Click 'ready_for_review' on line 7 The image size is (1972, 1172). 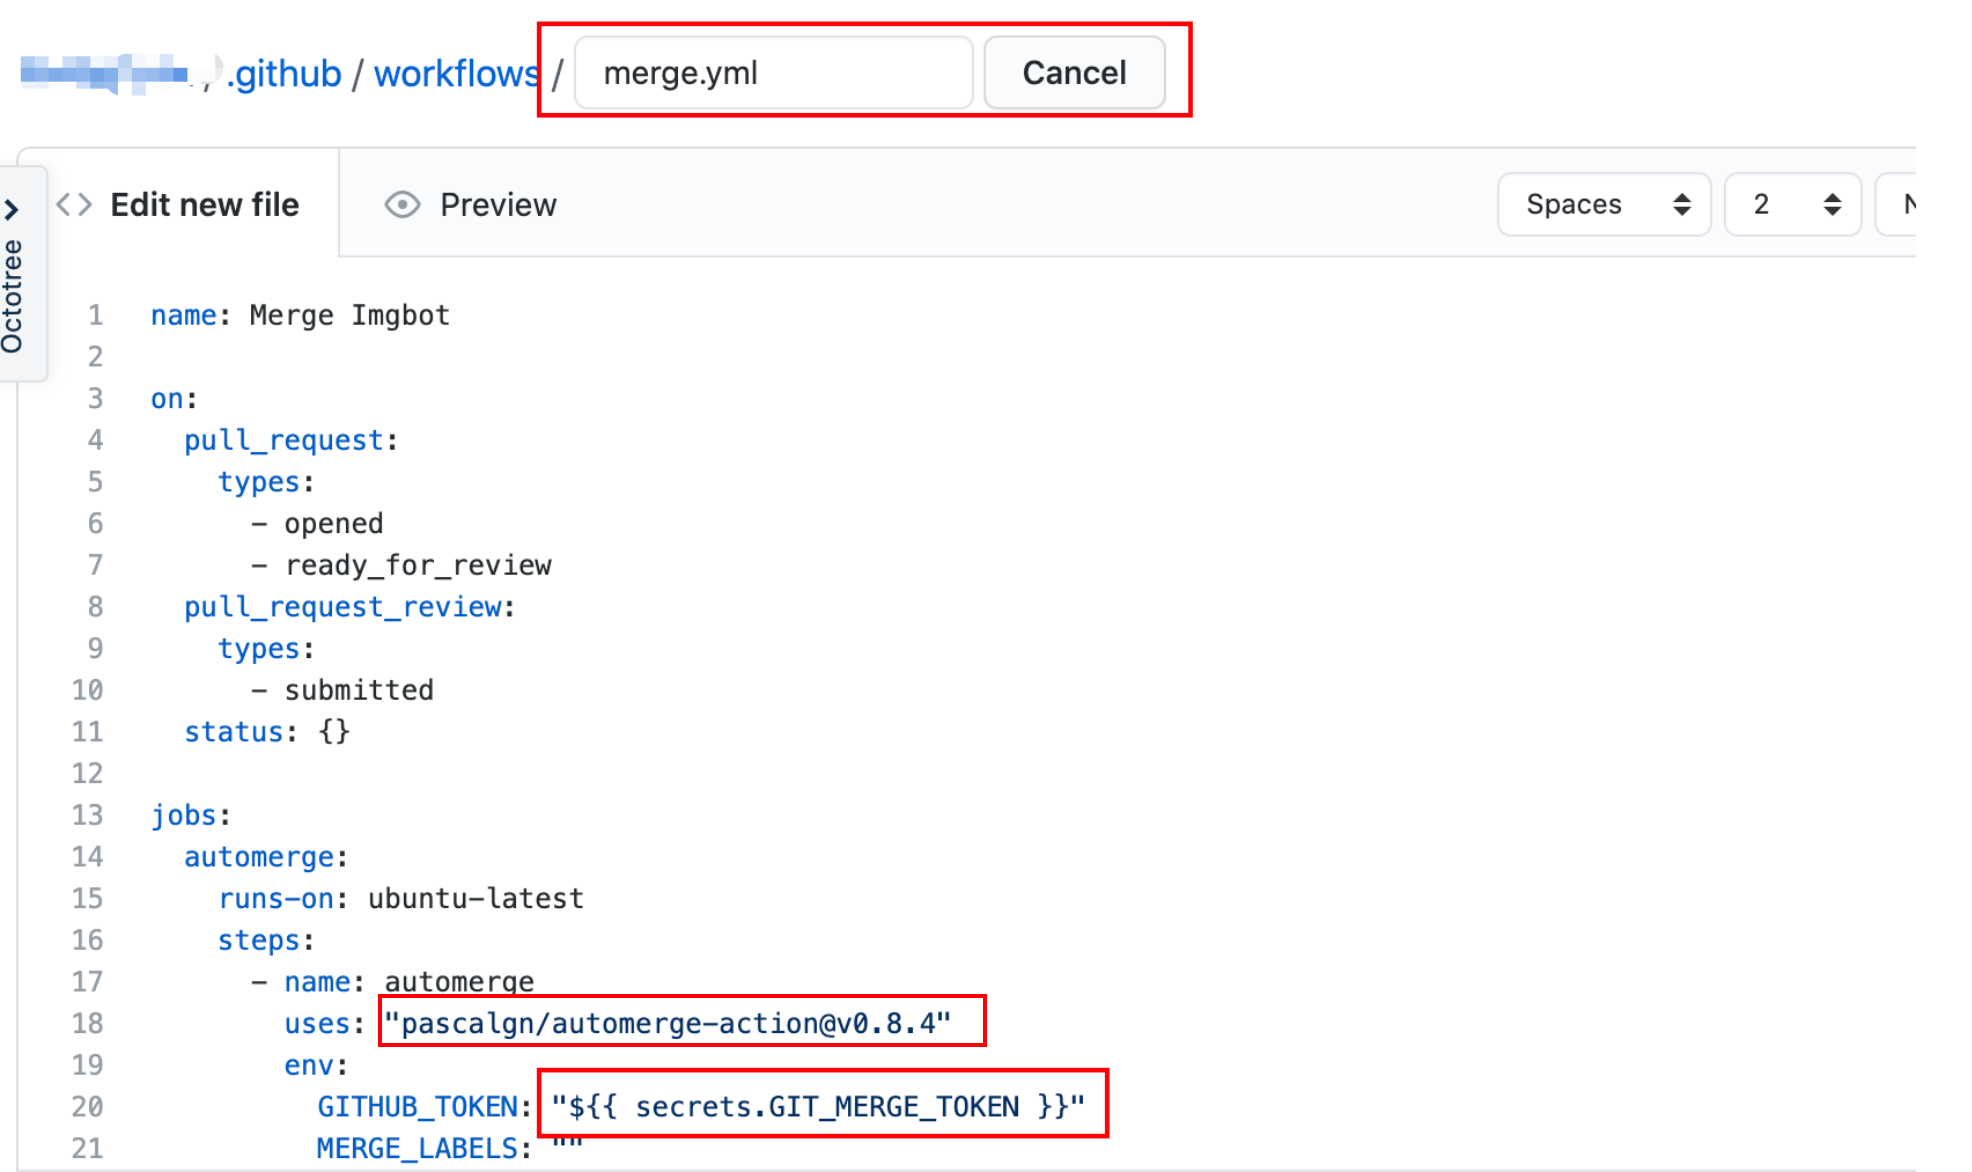click(418, 566)
